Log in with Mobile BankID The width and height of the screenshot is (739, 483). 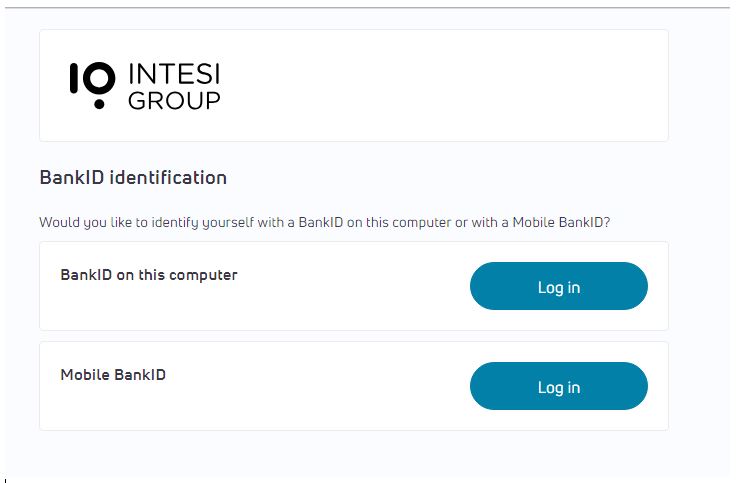coord(558,386)
